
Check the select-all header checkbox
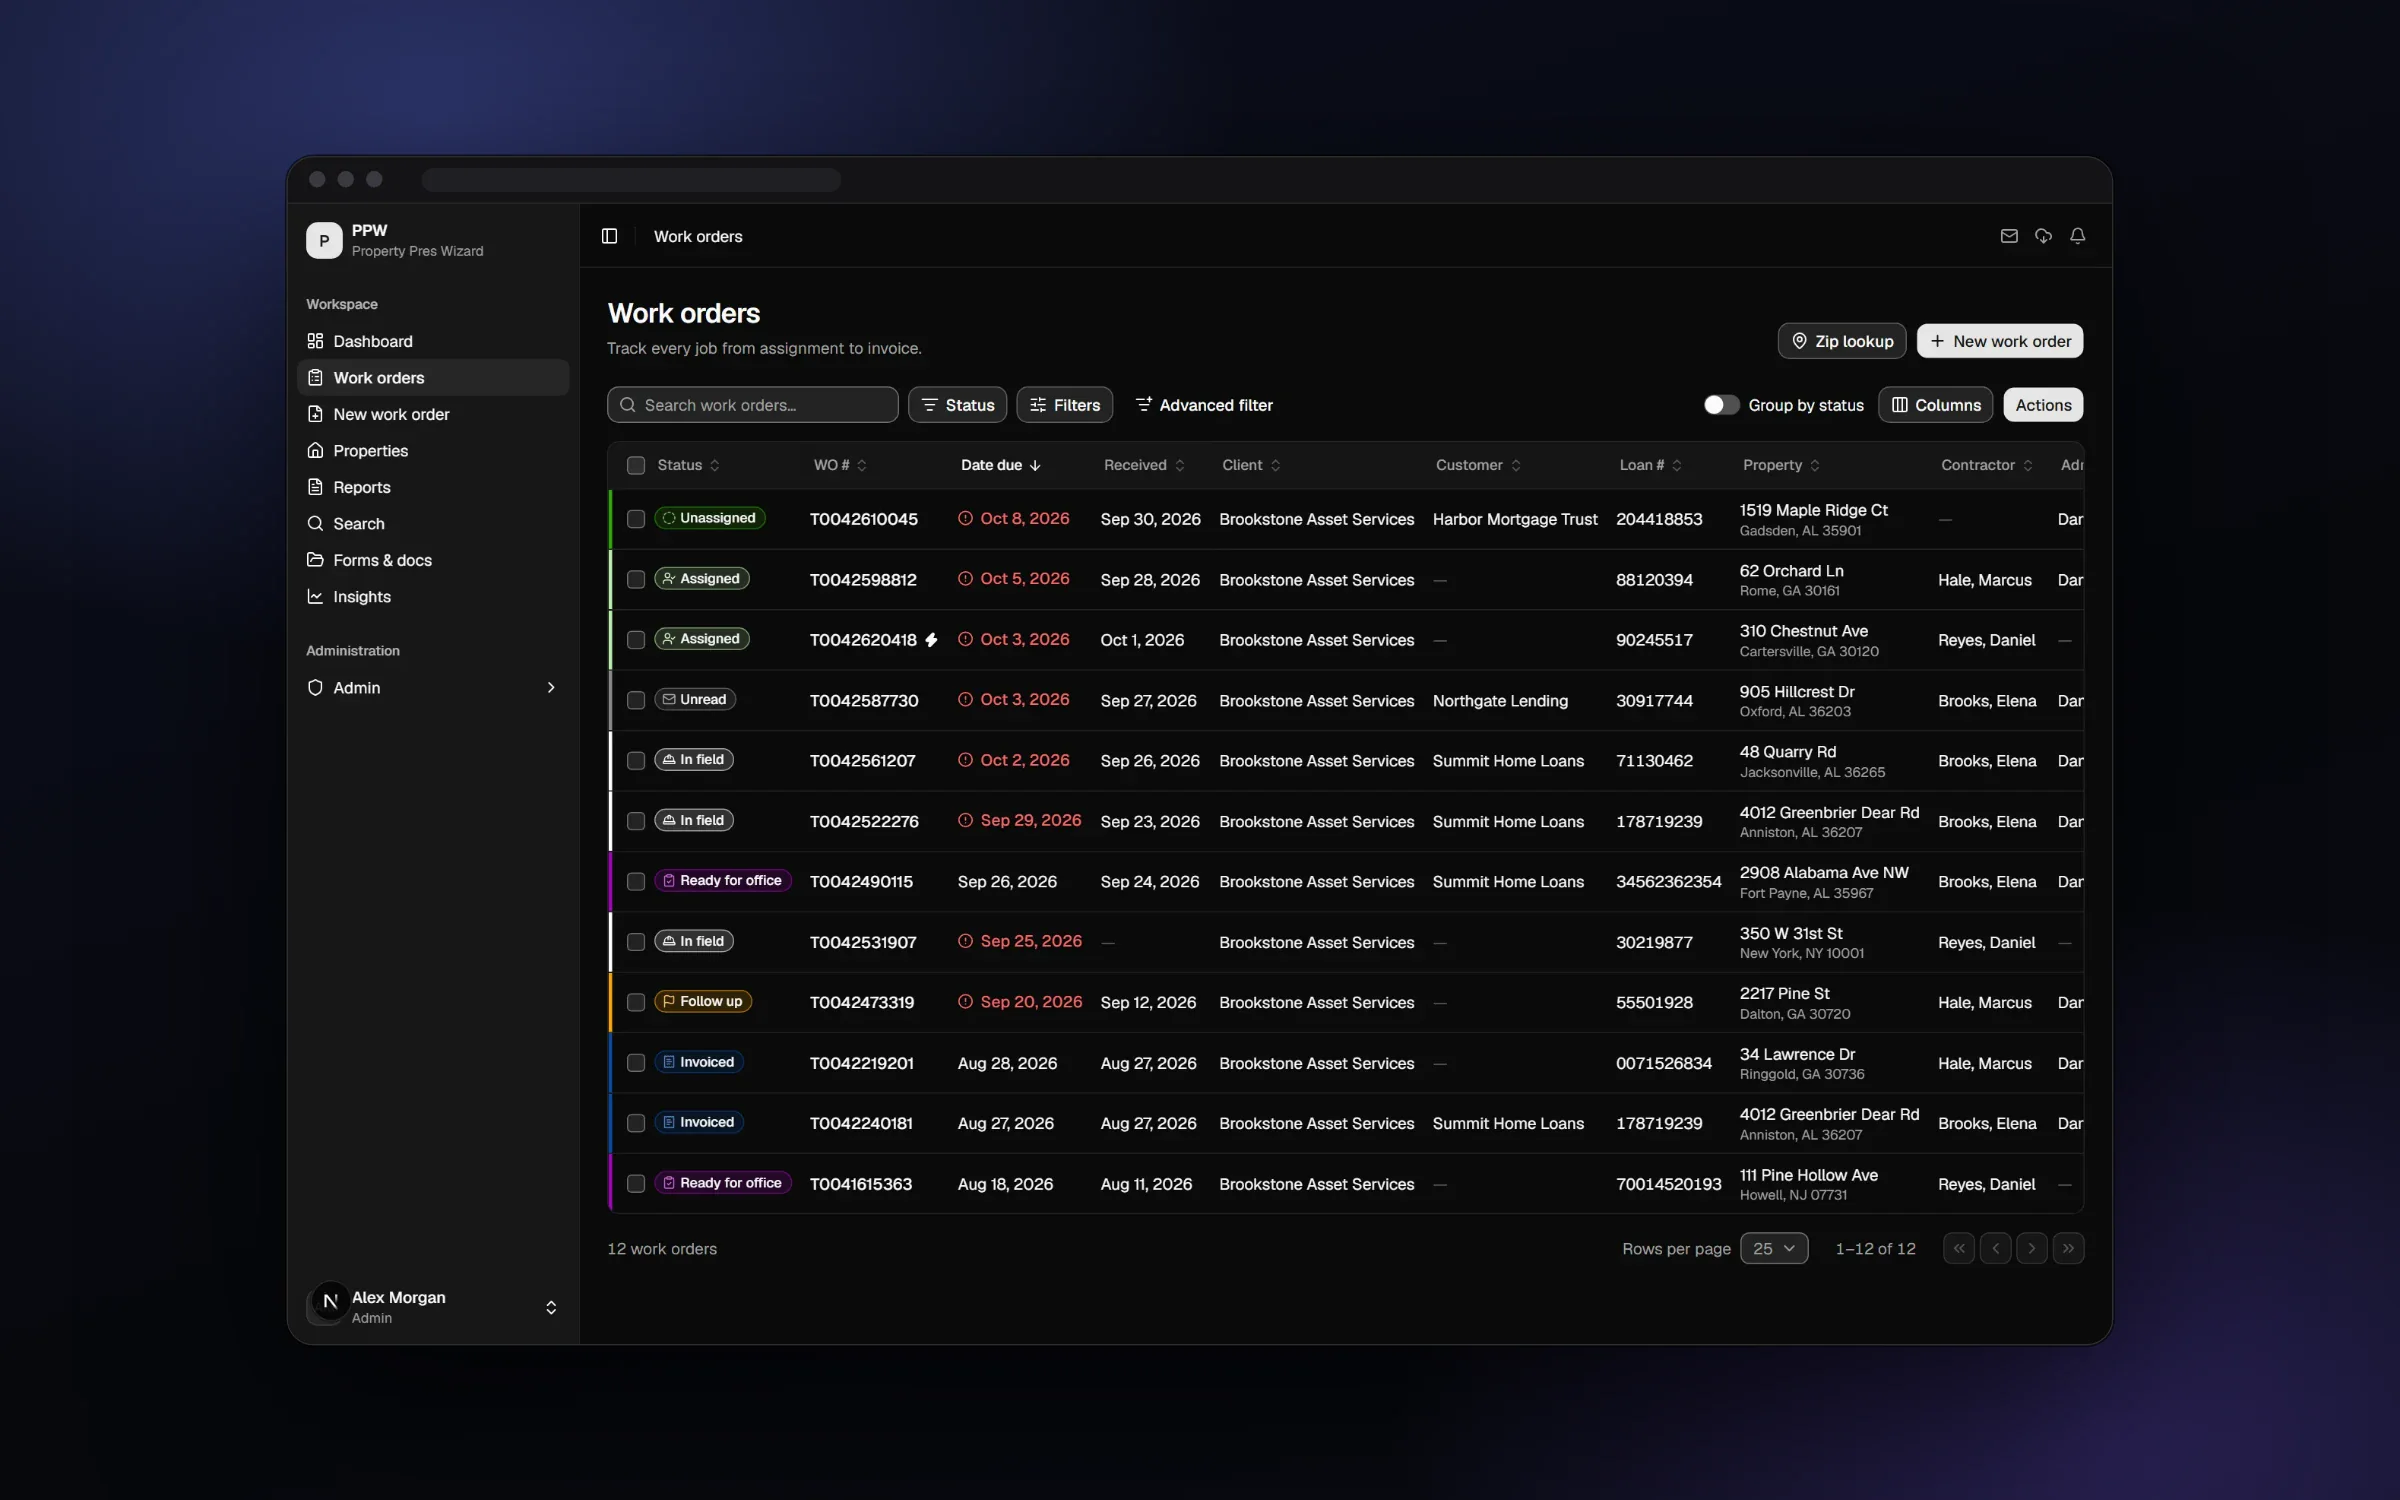pos(636,465)
